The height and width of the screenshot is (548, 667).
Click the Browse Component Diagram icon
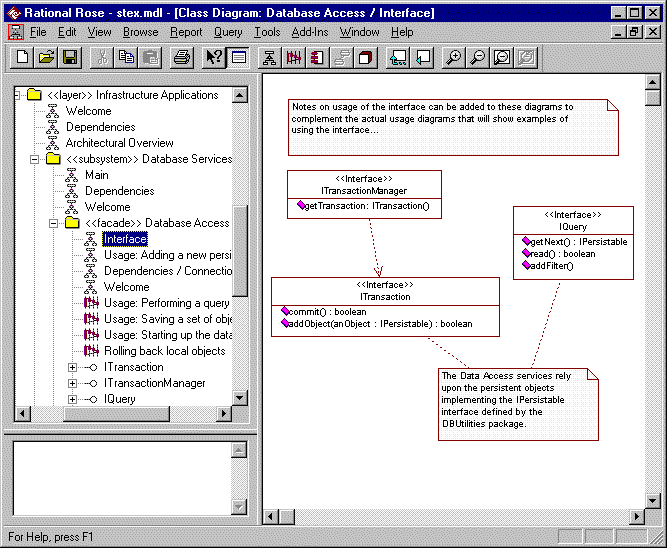pos(317,57)
